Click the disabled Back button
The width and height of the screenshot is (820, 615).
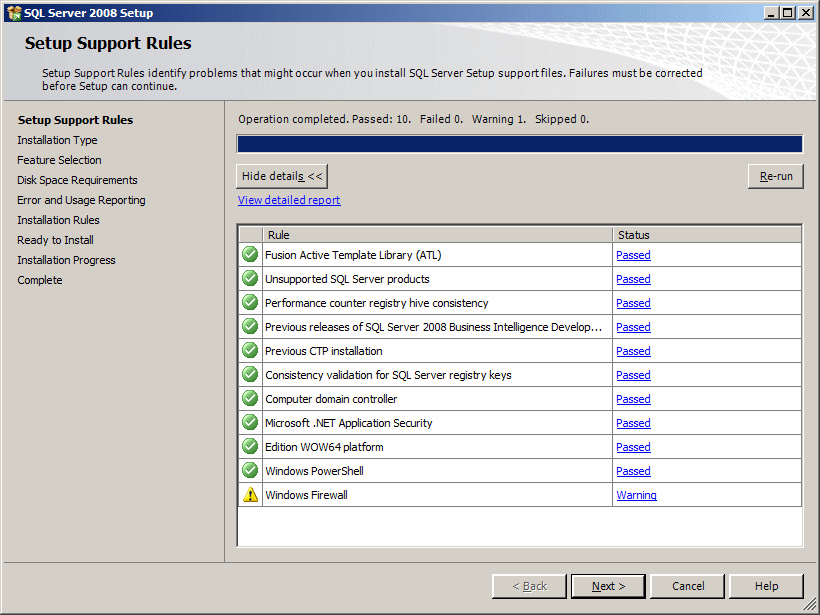pyautogui.click(x=529, y=586)
